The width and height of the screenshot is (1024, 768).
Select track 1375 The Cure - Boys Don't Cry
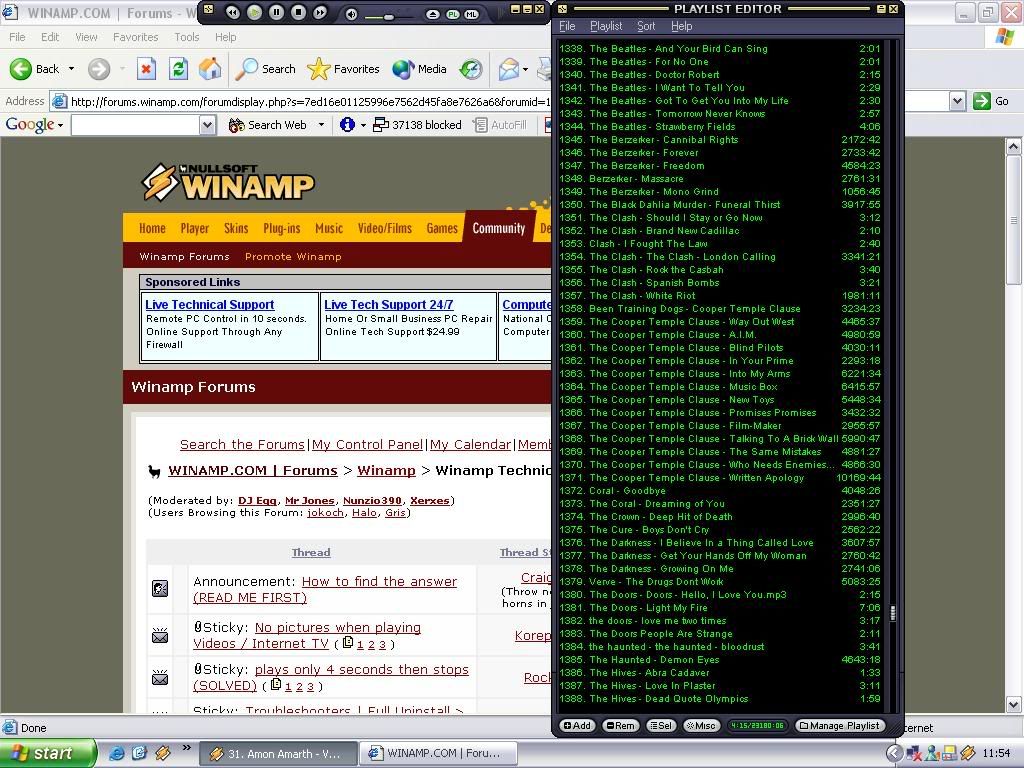[720, 530]
